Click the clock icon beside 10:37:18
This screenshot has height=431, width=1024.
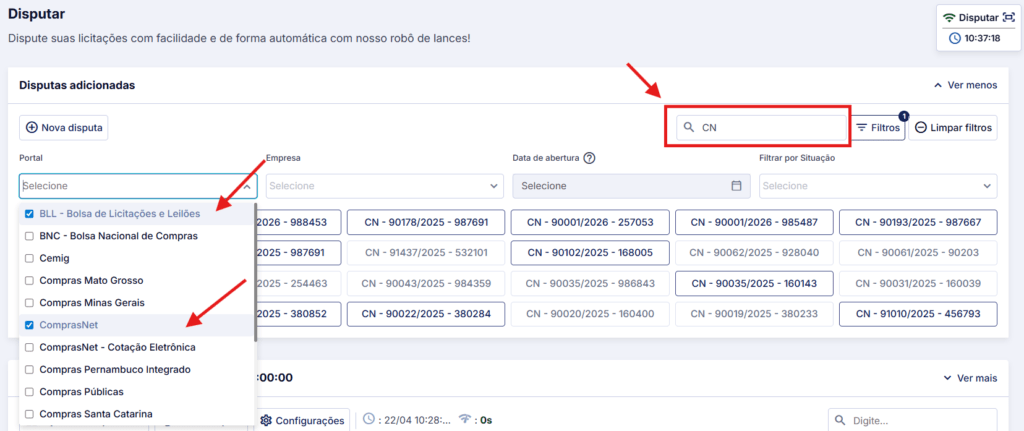(953, 37)
